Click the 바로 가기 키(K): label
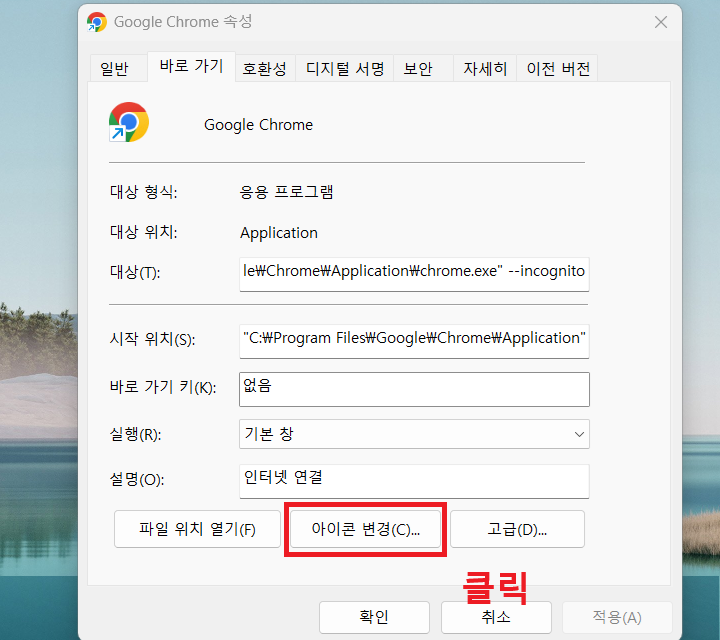This screenshot has height=640, width=720. pyautogui.click(x=163, y=387)
